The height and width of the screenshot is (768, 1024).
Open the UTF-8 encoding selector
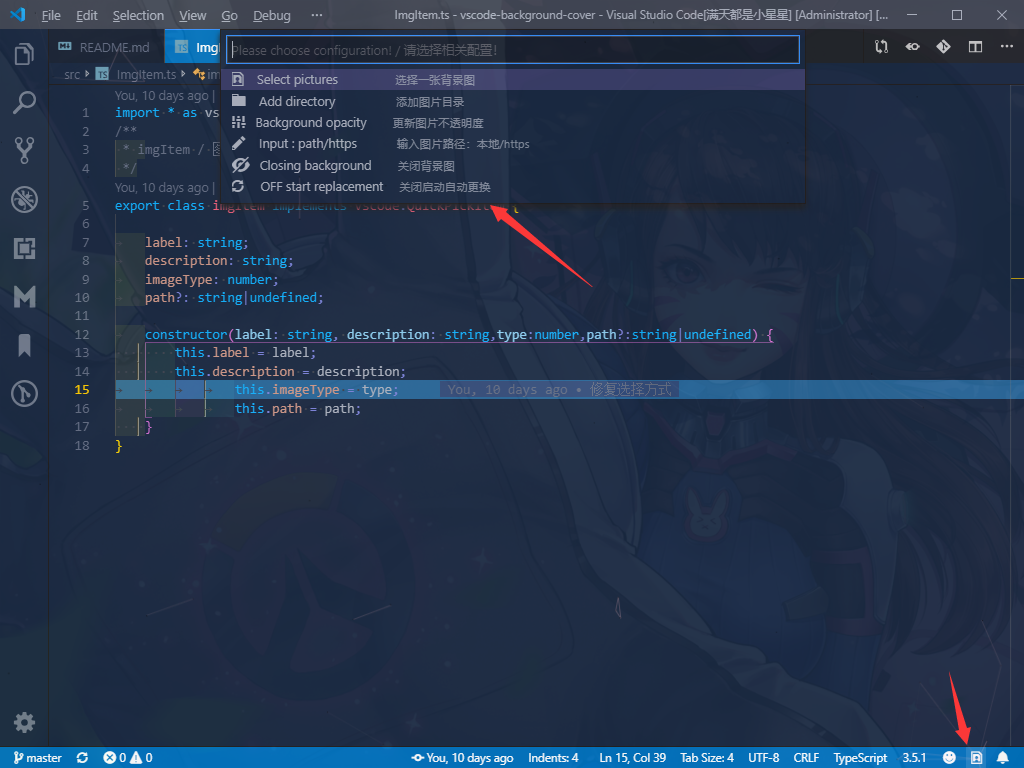(x=763, y=758)
